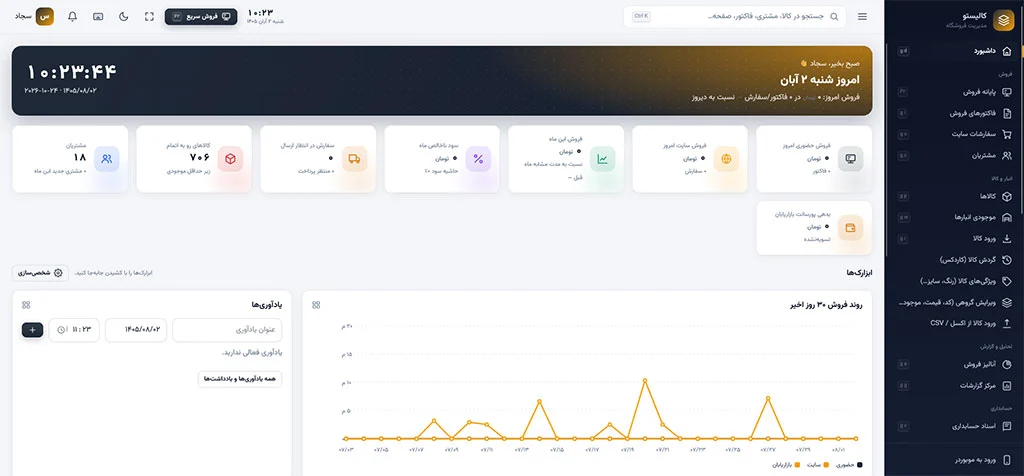Open همه یادآوری‌ها و یادداشت‌ها link
Viewport: 1024px width, 476px height.
click(x=240, y=379)
